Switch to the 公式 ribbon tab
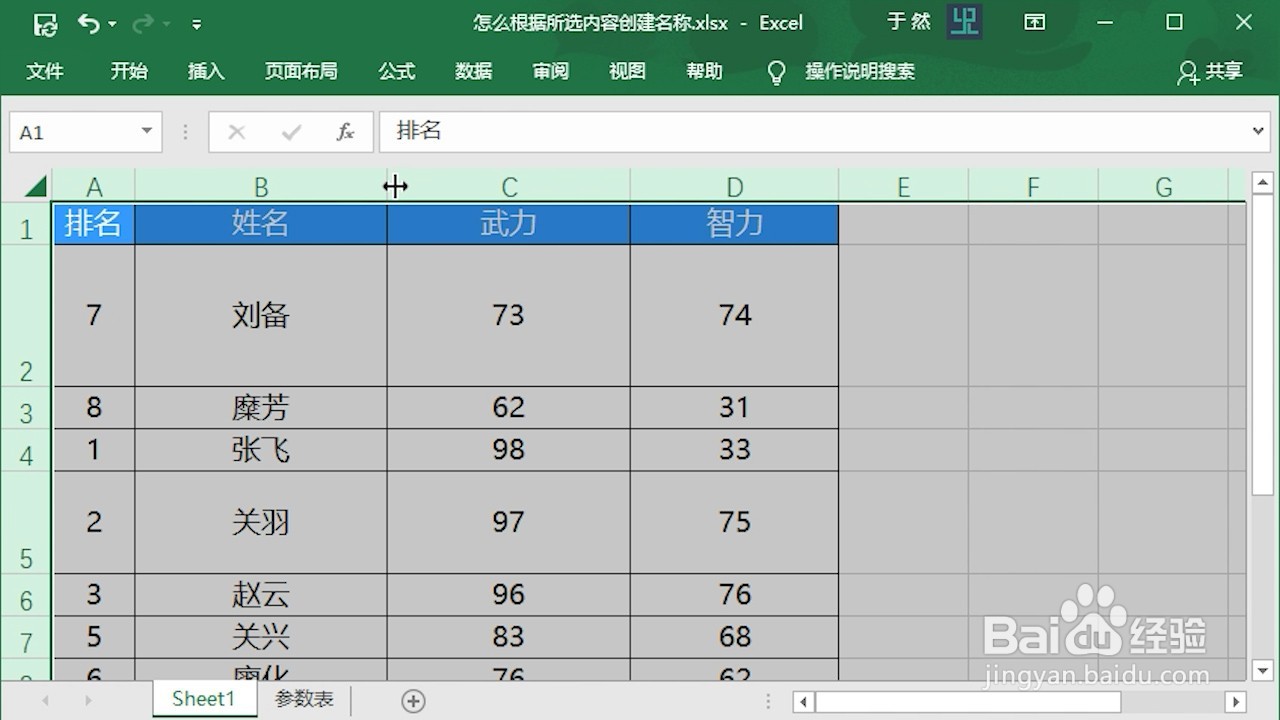1280x720 pixels. point(396,71)
